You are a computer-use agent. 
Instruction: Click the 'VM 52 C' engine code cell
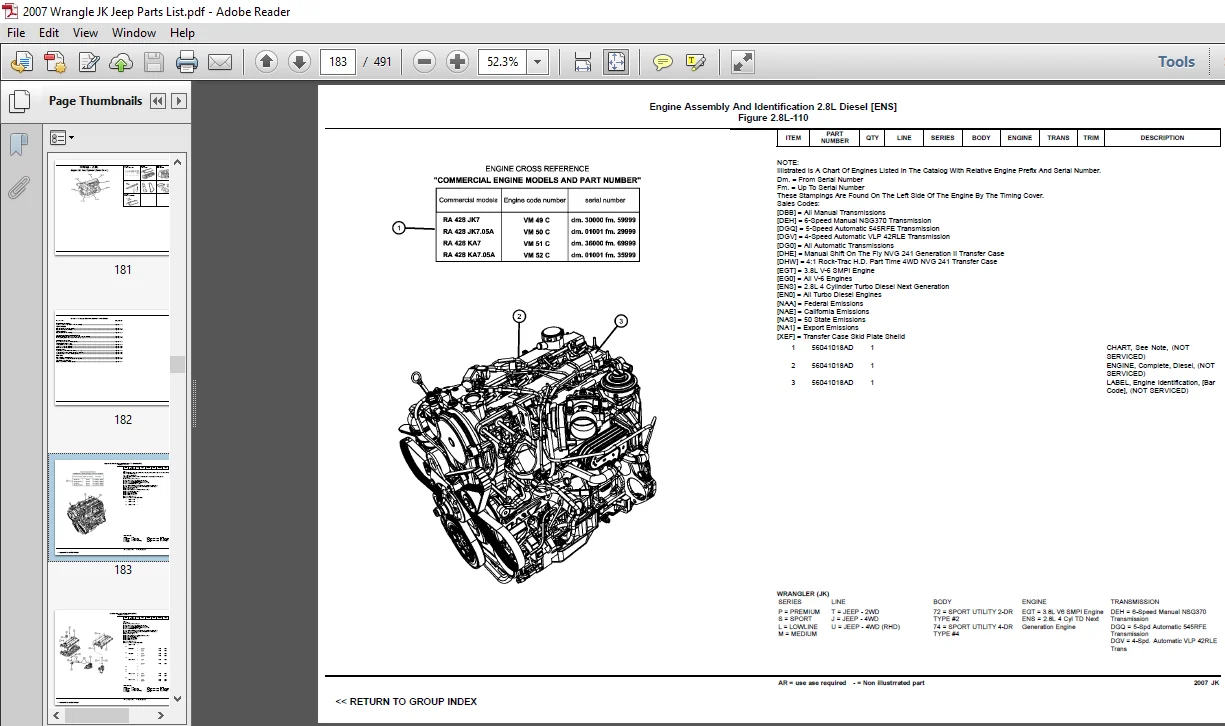click(x=536, y=255)
